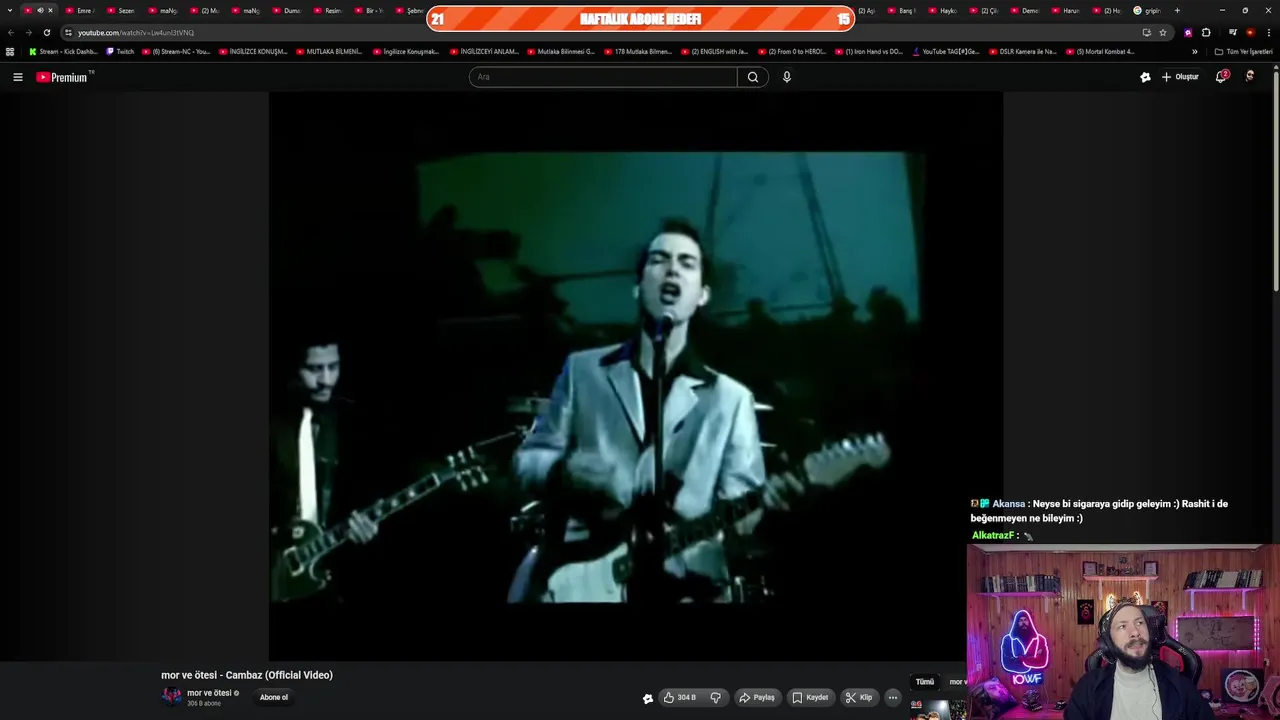This screenshot has height=720, width=1280.
Task: Open a new browser tab
Action: [1177, 10]
